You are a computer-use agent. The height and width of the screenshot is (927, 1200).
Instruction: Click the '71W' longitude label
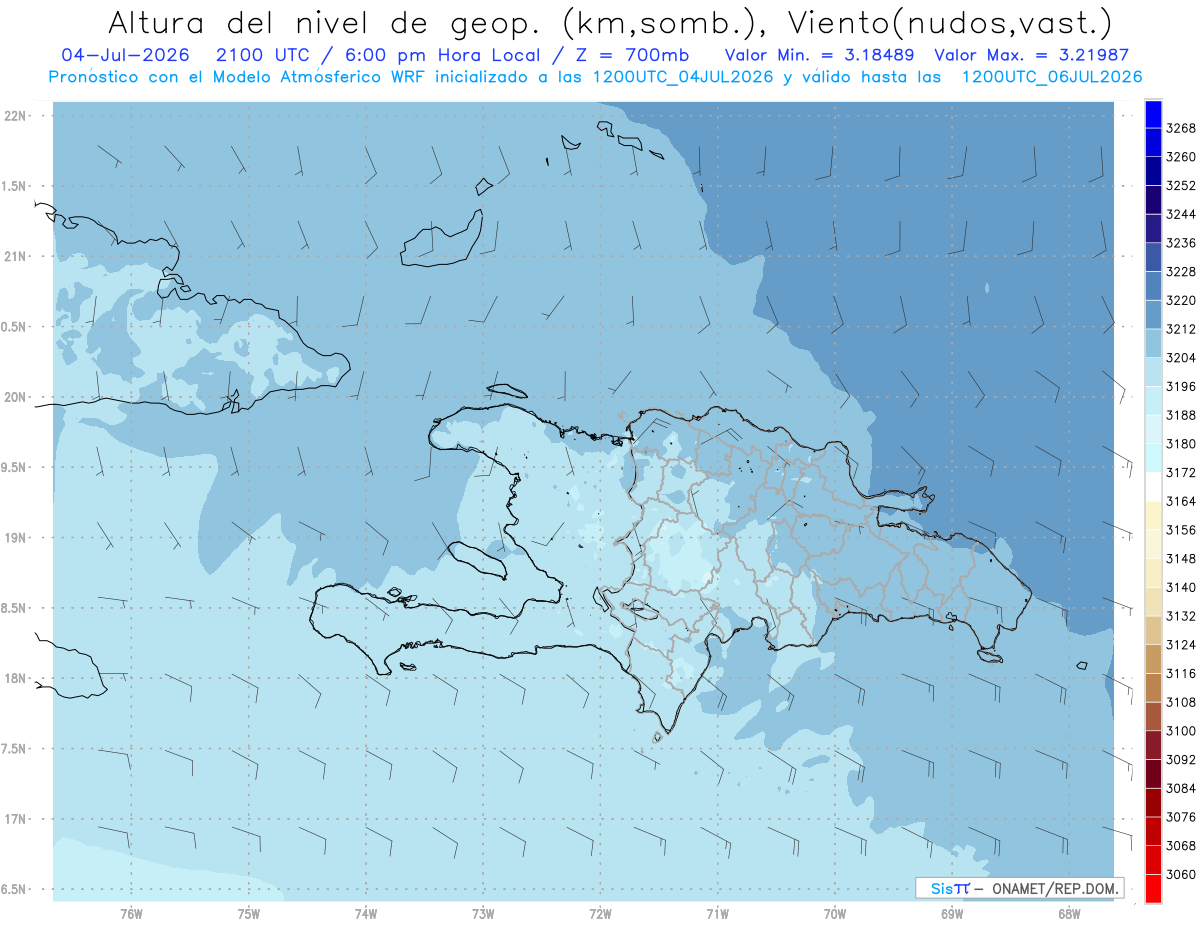(x=717, y=914)
